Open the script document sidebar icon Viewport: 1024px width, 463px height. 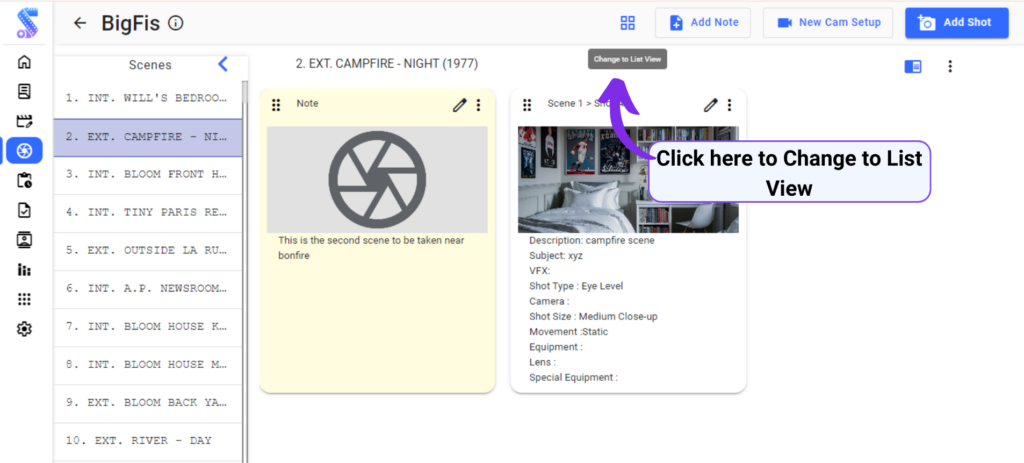[24, 91]
